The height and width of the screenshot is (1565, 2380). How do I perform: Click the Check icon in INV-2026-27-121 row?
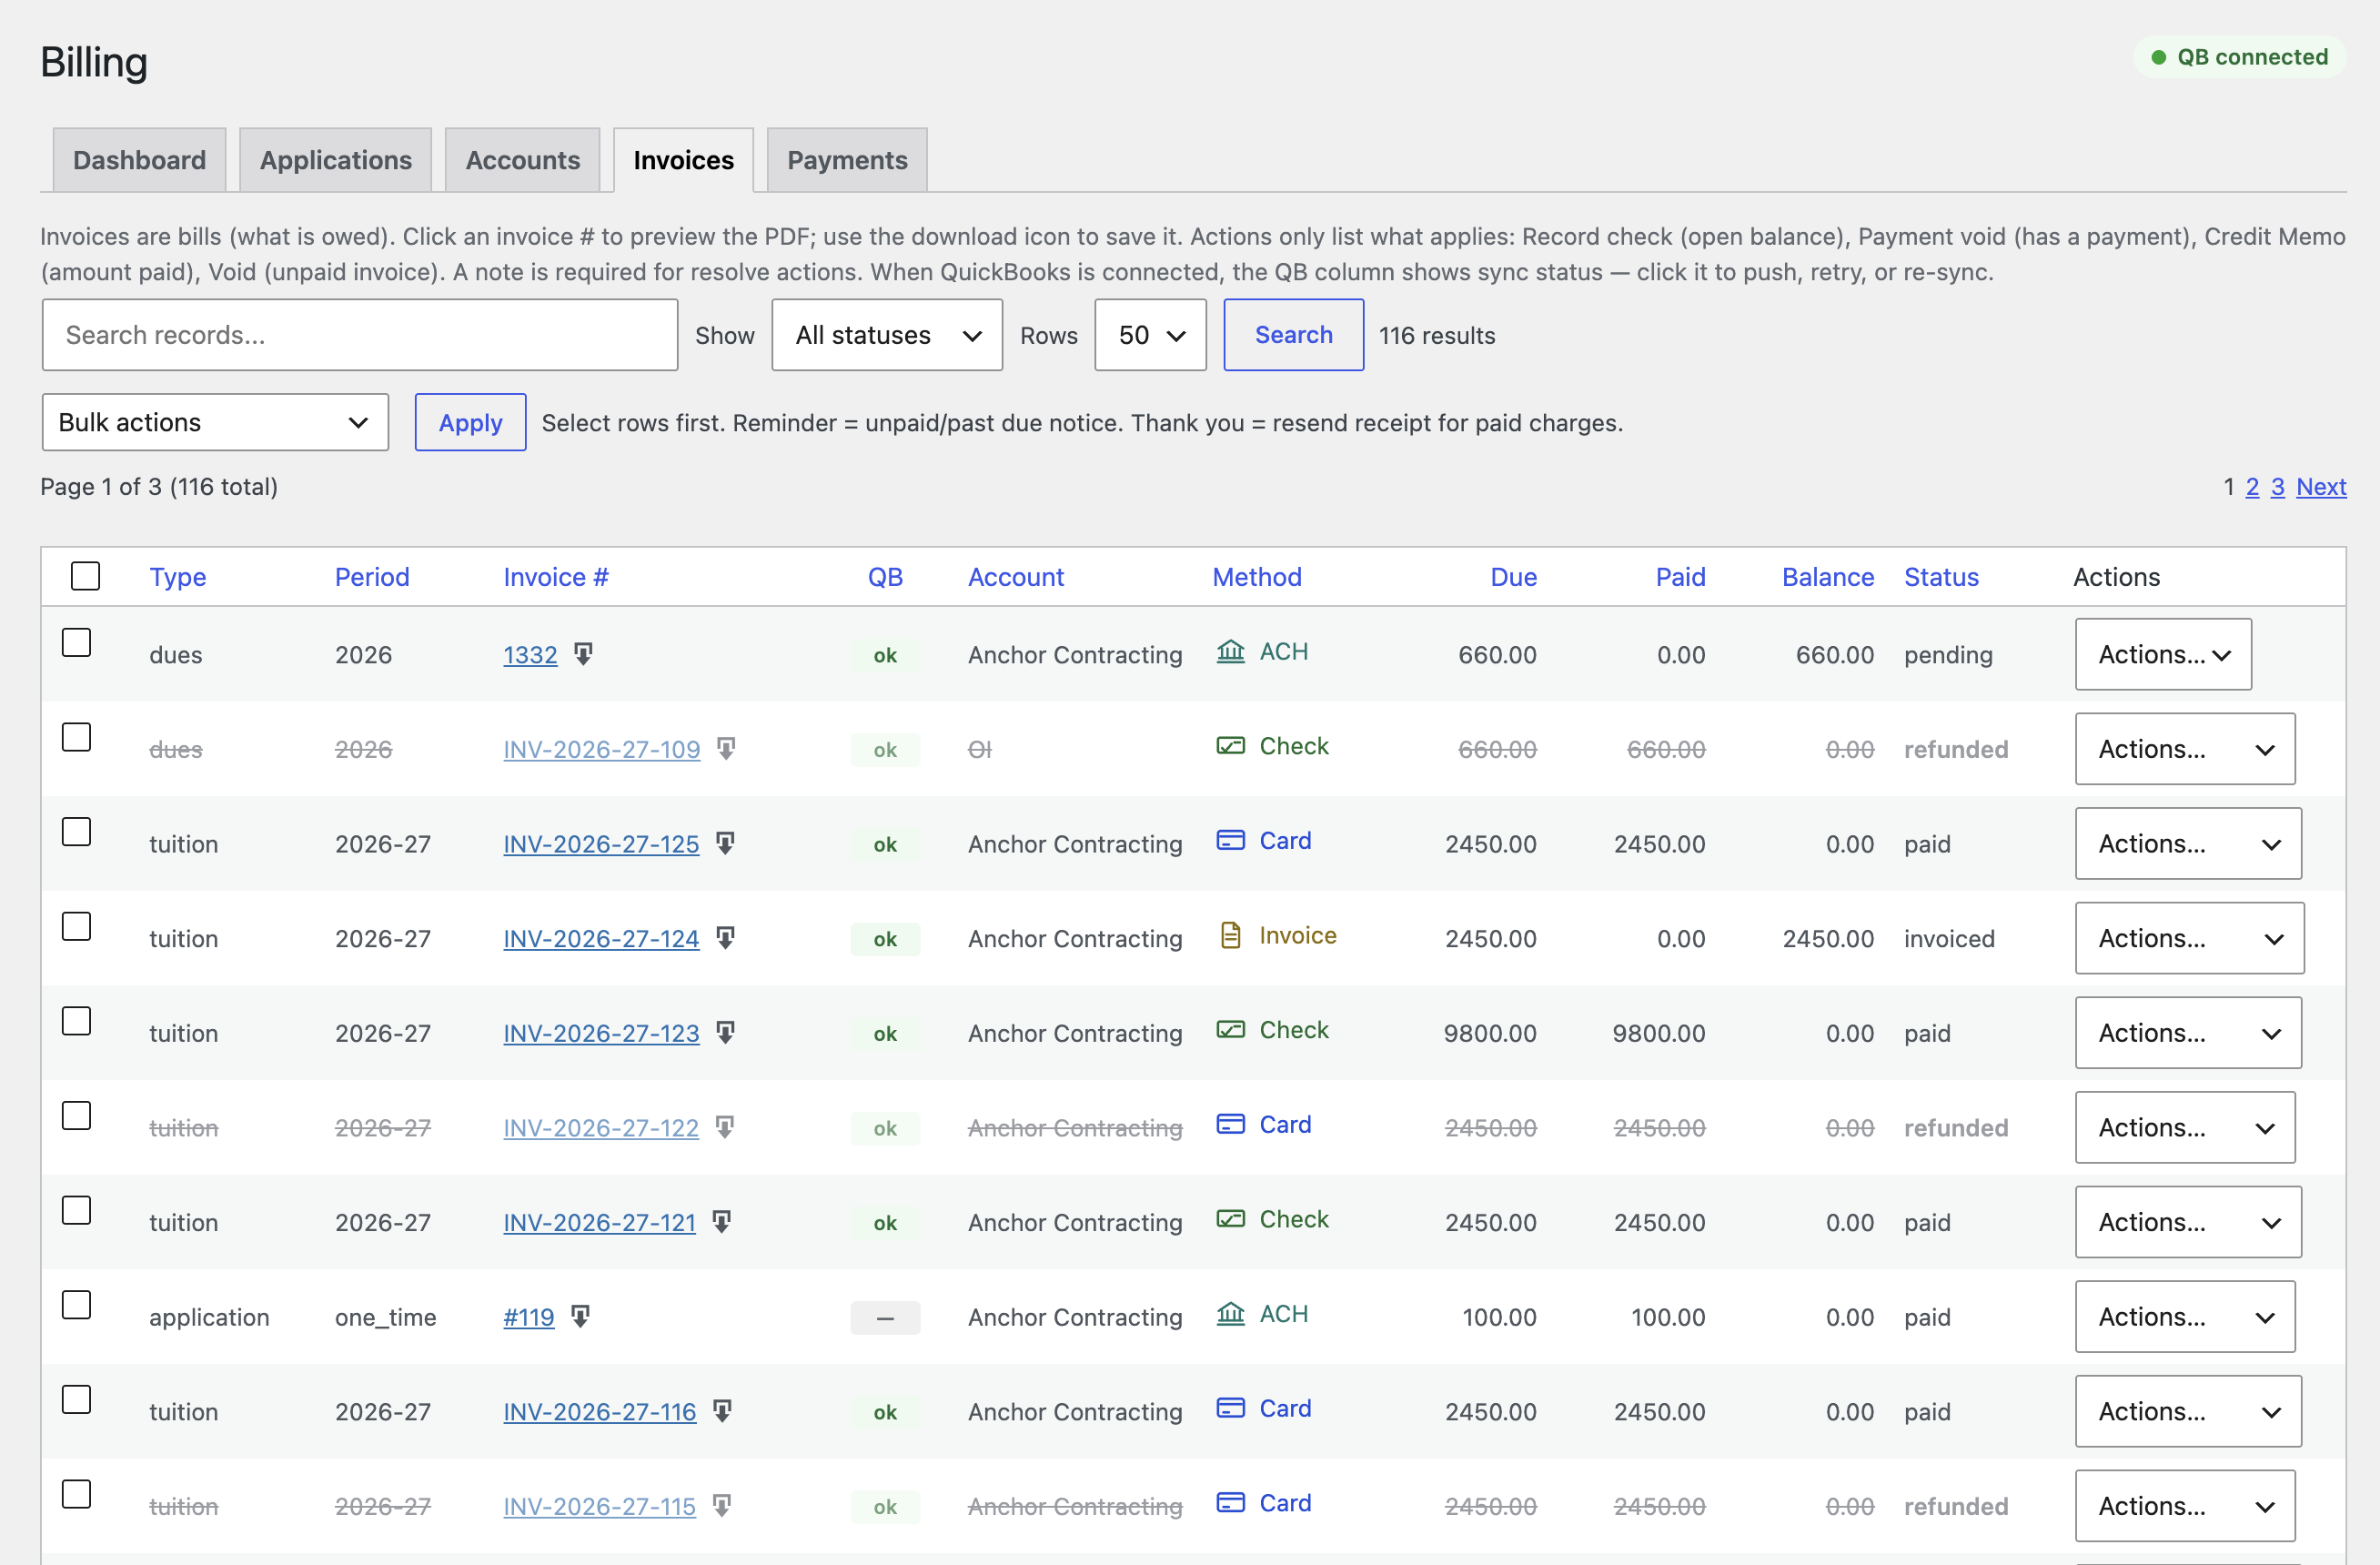point(1230,1219)
